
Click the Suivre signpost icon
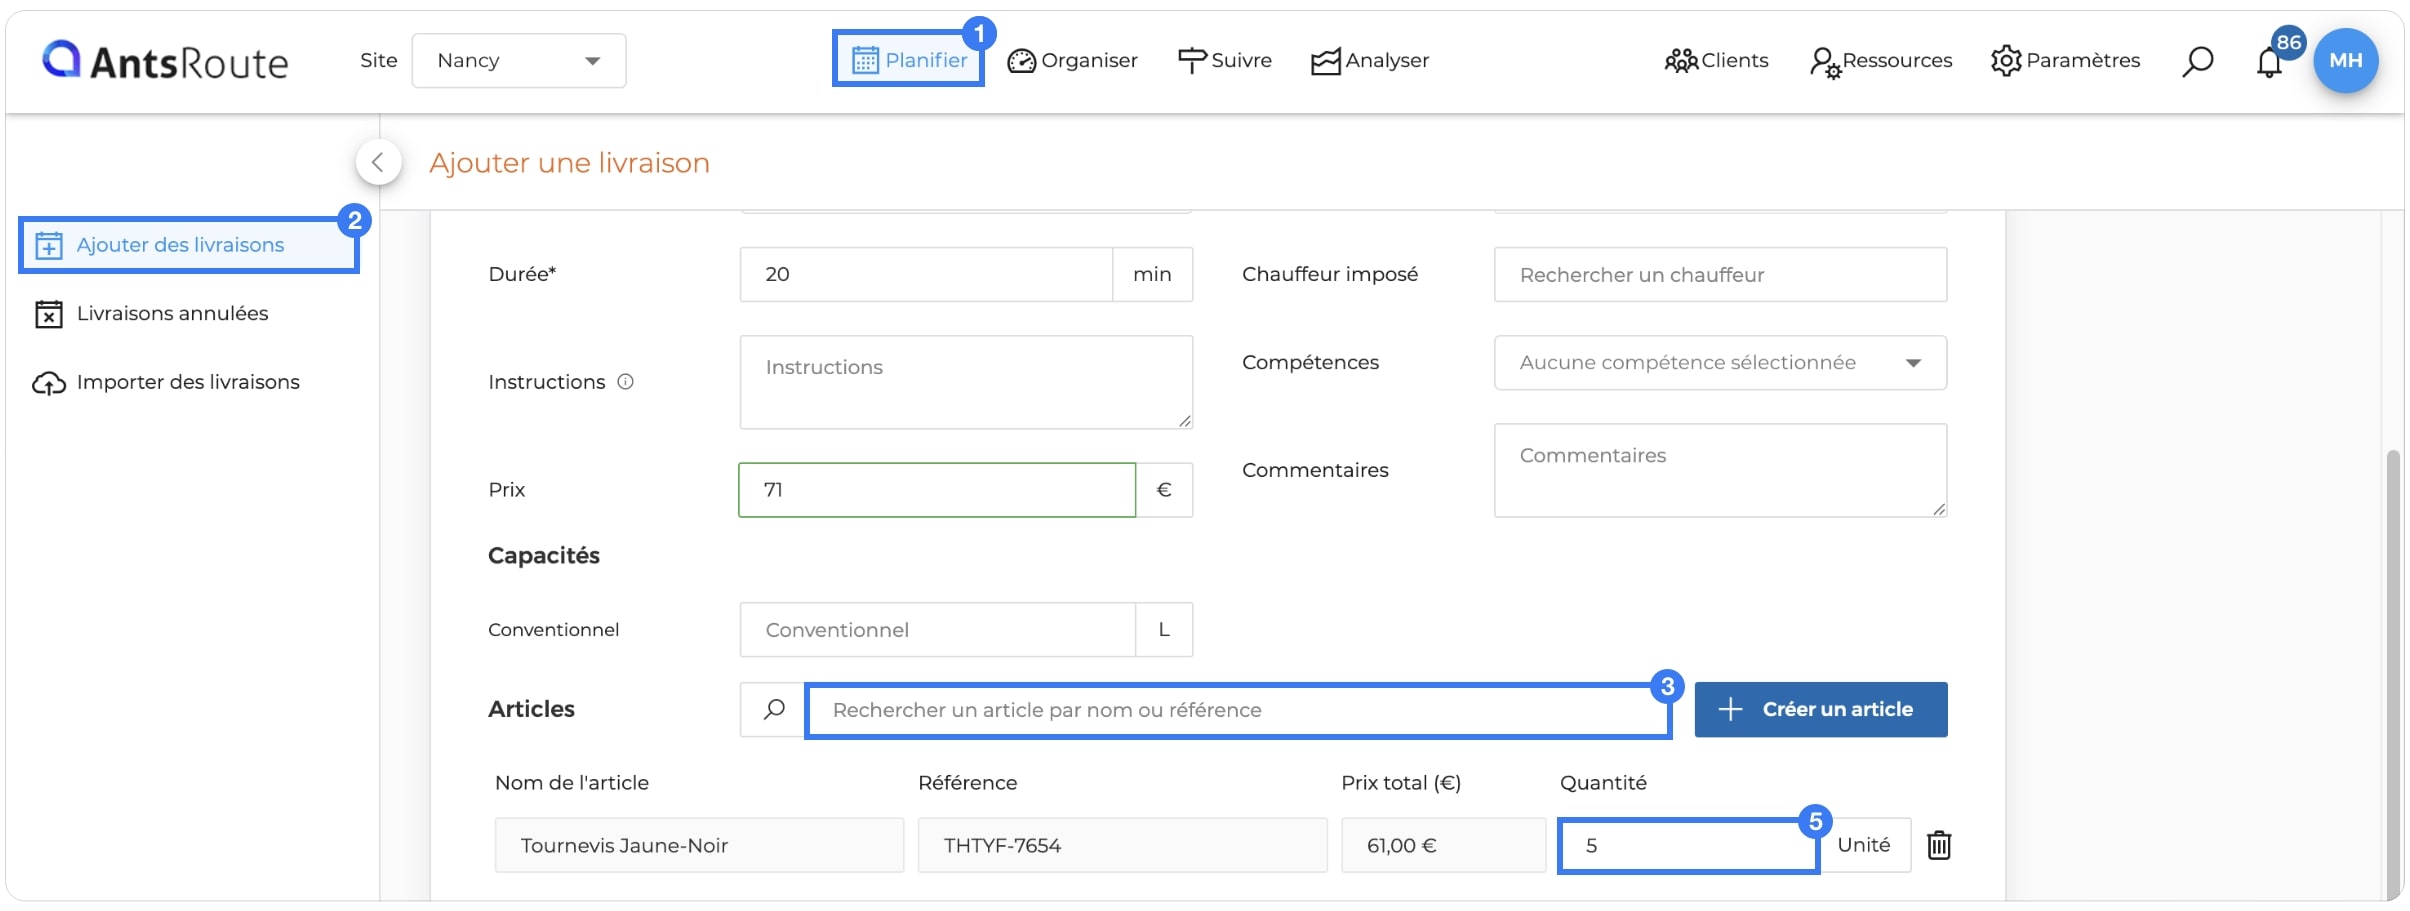[x=1192, y=61]
